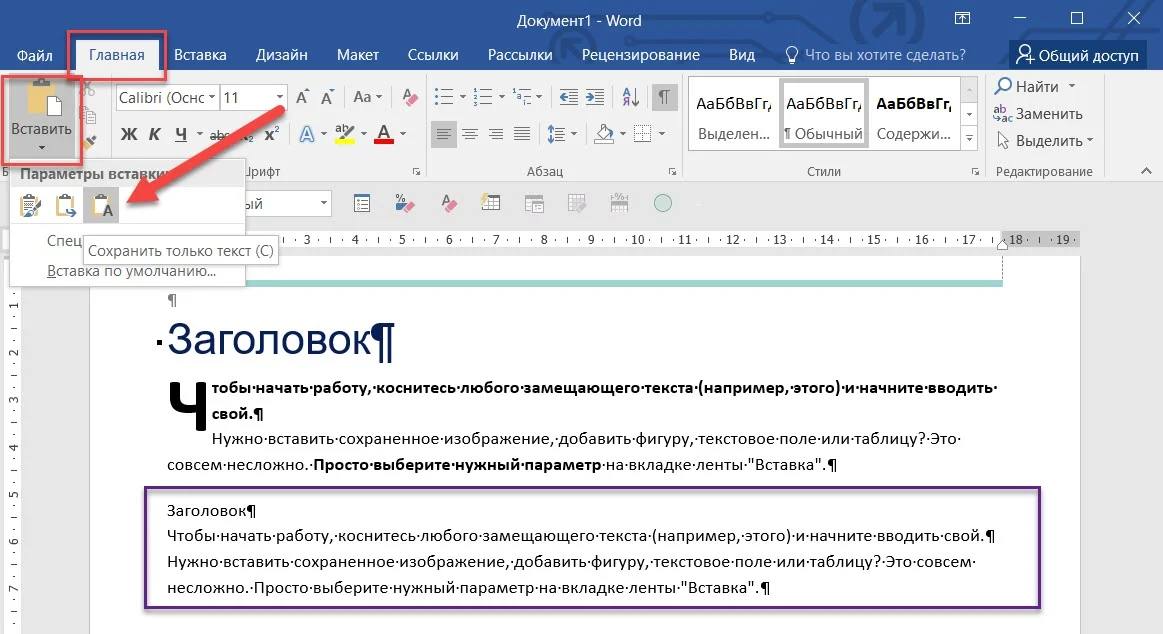The height and width of the screenshot is (634, 1163).
Task: Click the Вставить paste button
Action: click(x=42, y=110)
